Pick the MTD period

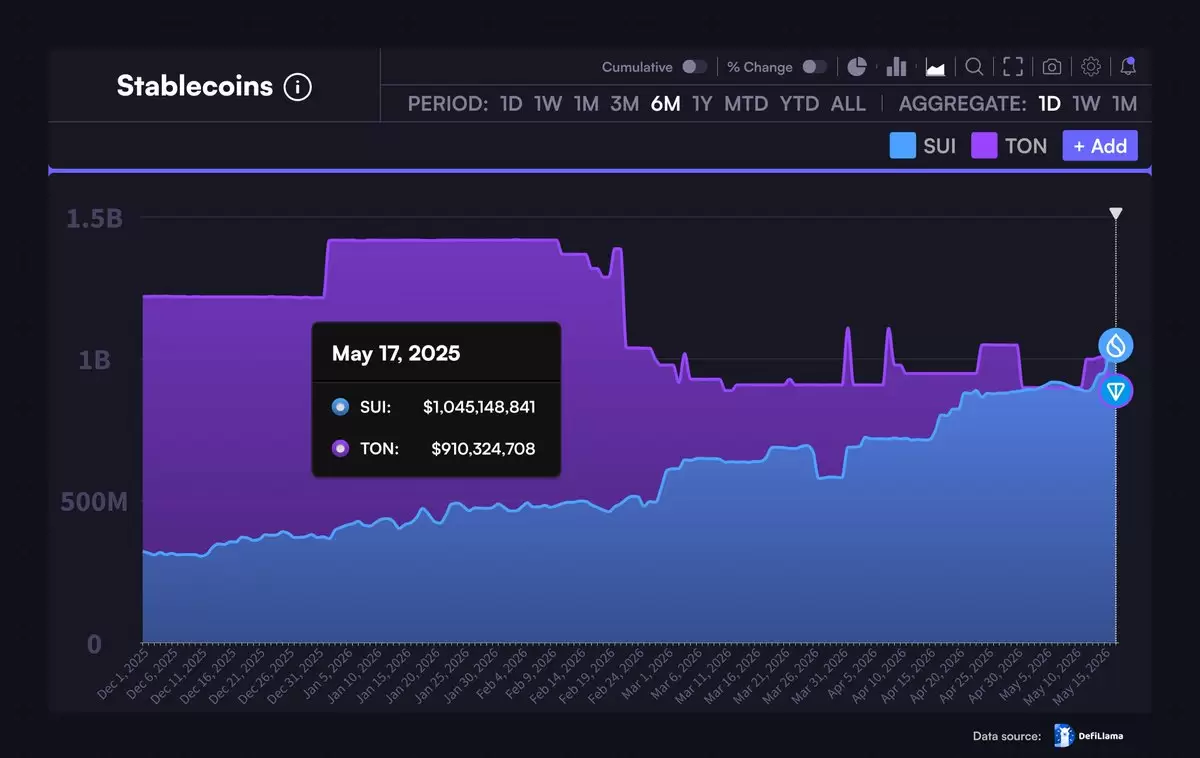click(x=747, y=104)
